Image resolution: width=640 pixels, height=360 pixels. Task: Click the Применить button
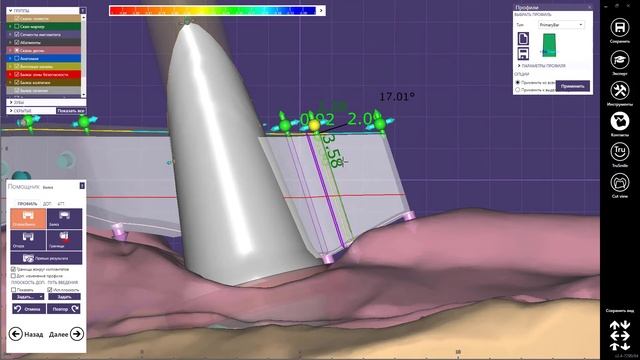click(573, 86)
